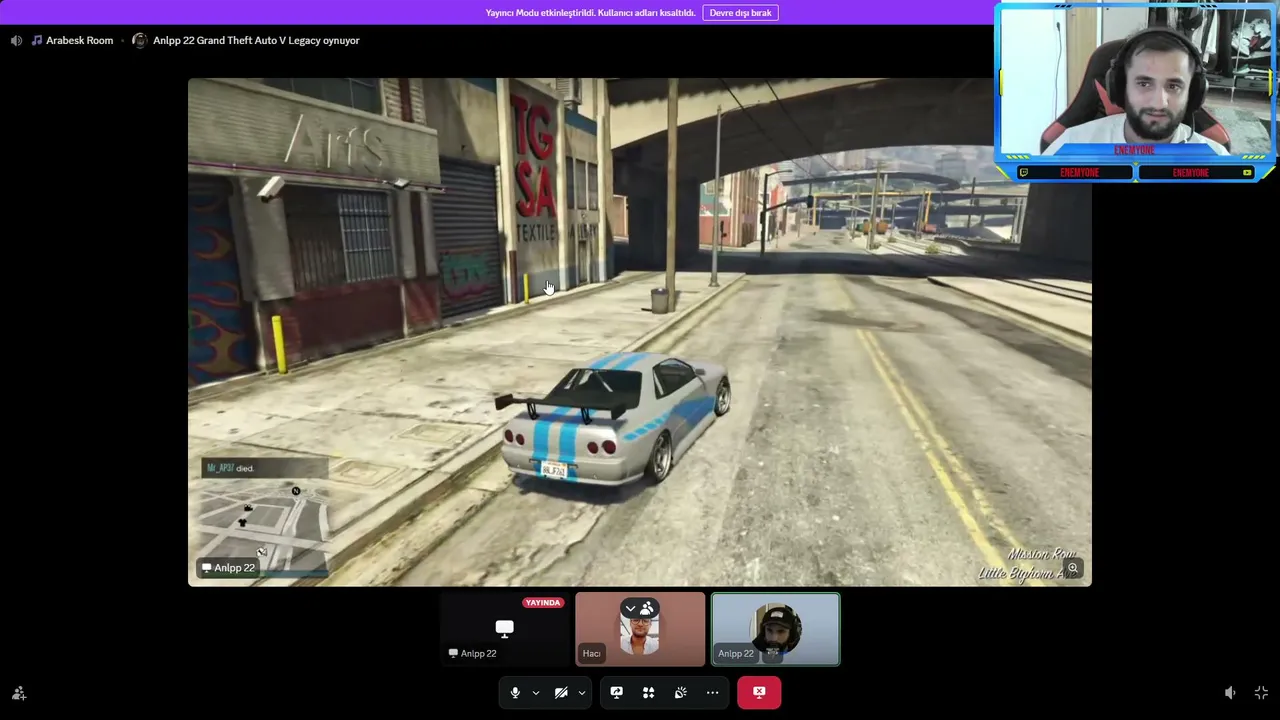Click the voice channel speaker icon

[16, 40]
